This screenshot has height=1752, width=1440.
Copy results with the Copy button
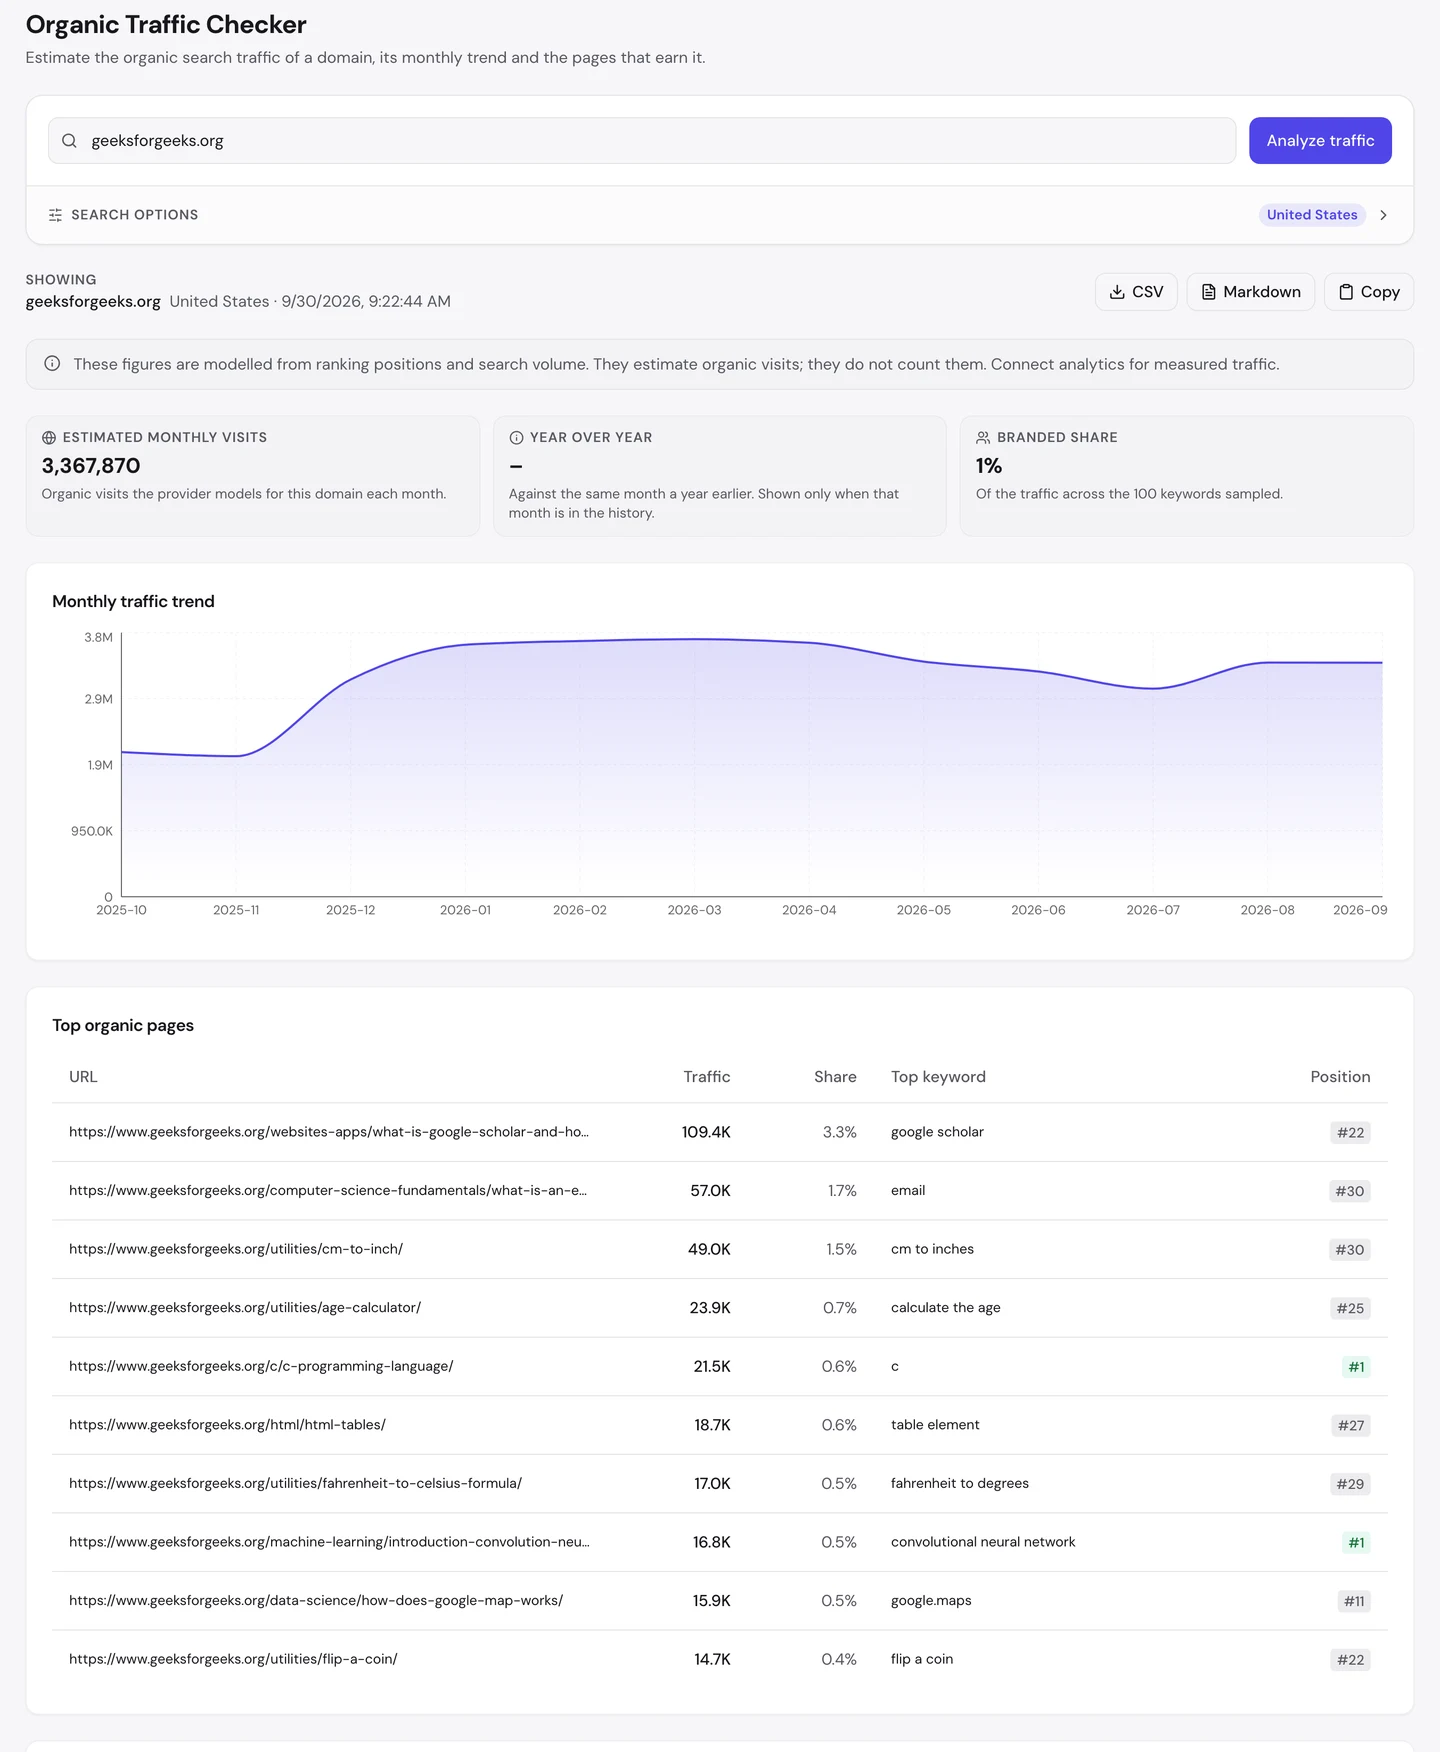1368,292
